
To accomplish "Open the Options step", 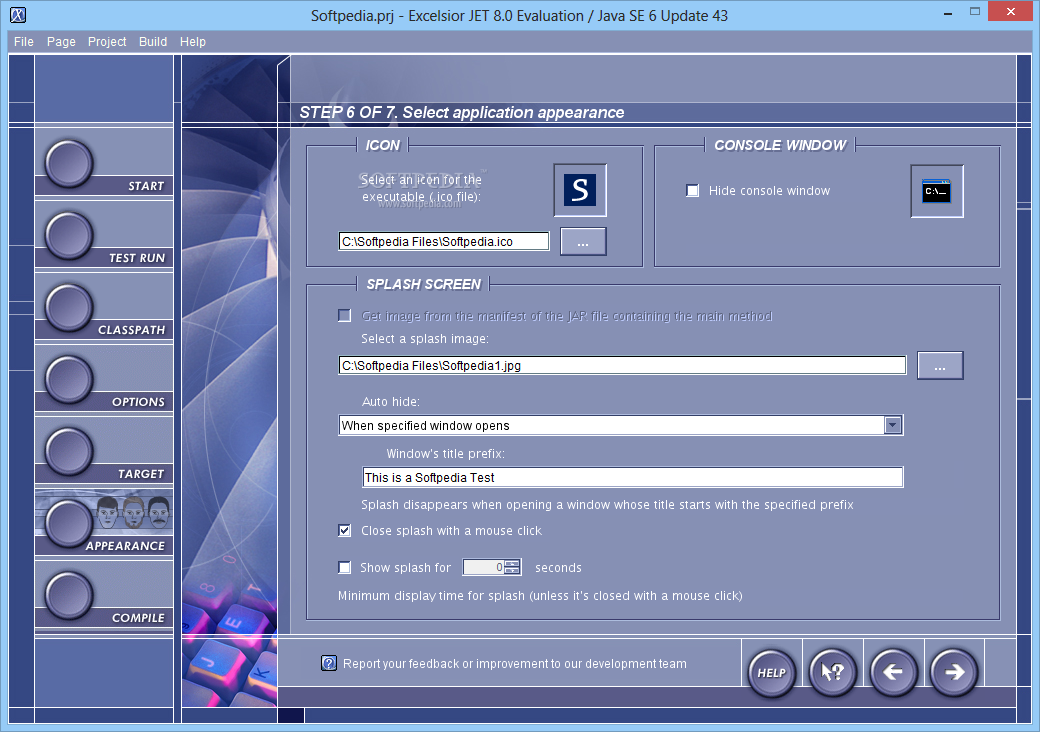I will [x=69, y=379].
